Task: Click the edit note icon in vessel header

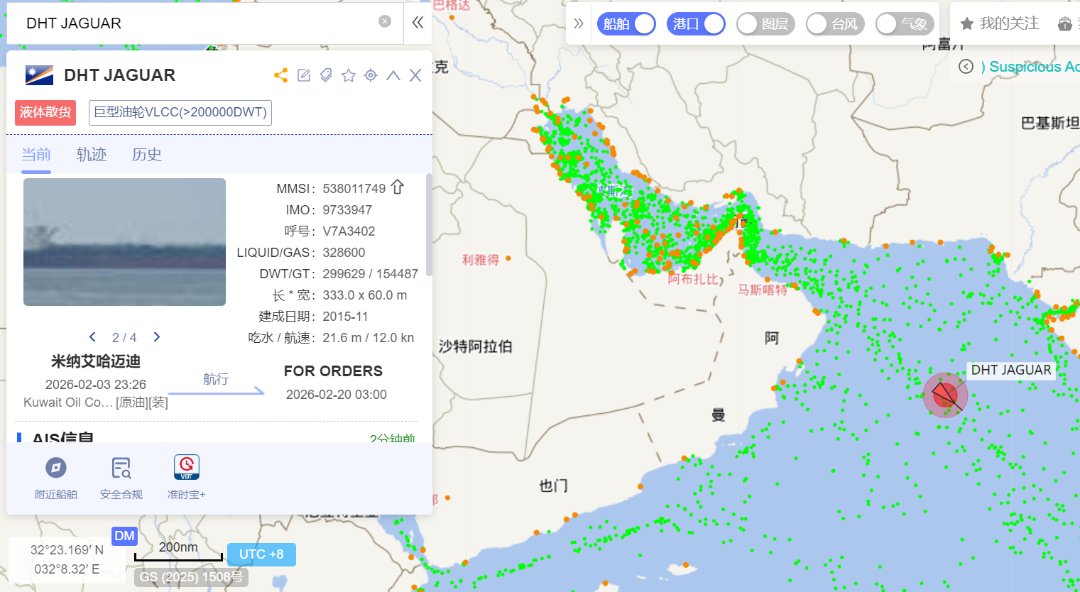Action: (304, 76)
